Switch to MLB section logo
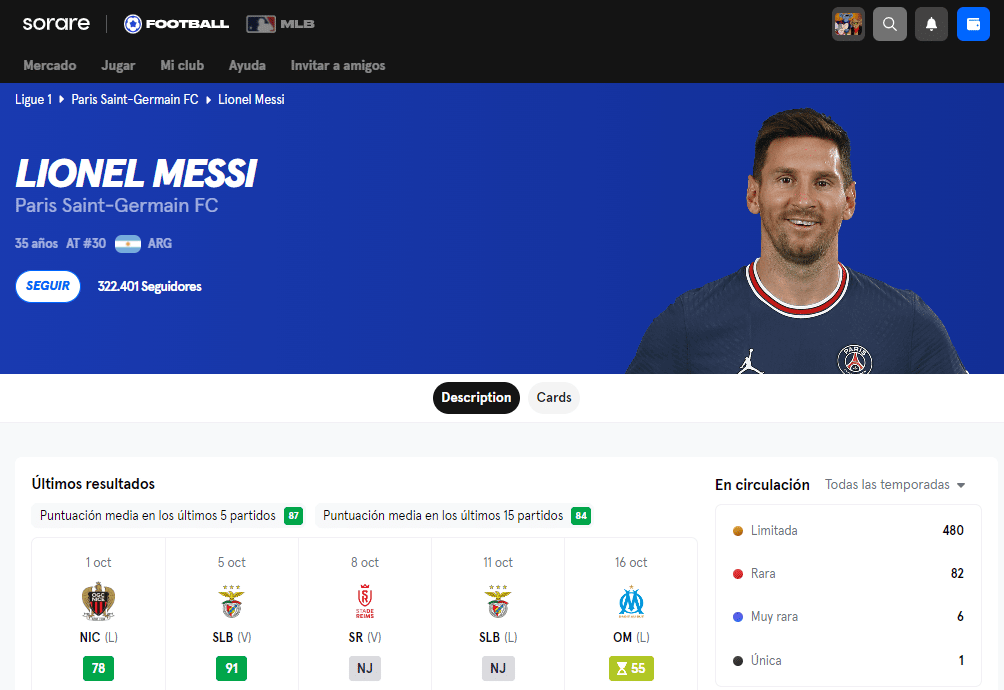 coord(280,24)
